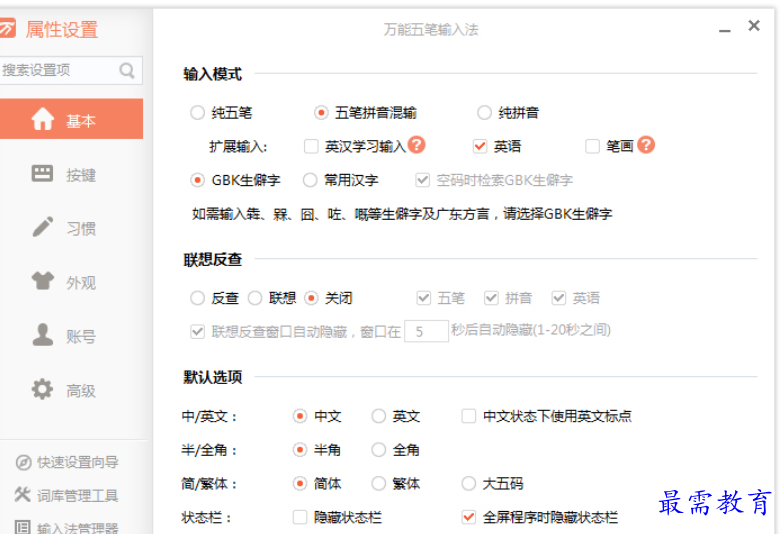Screen dimensions: 780x534
Task: Click the icon beside 输入法管理器
Action: [23, 527]
